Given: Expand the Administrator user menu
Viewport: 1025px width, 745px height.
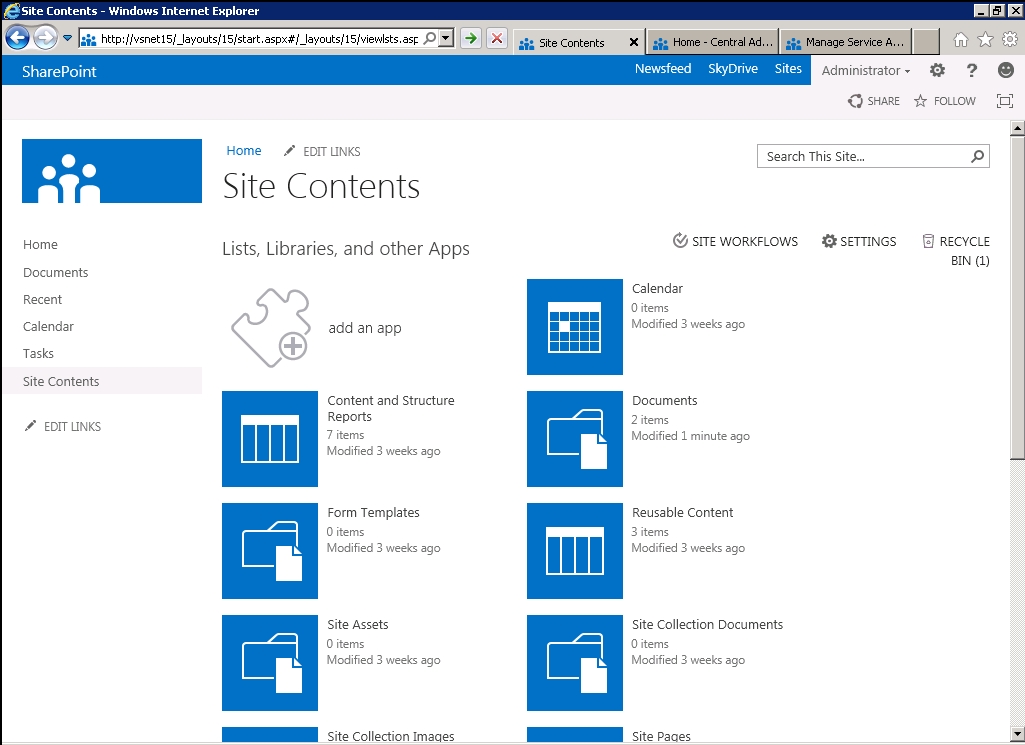Looking at the screenshot, I should [x=865, y=71].
